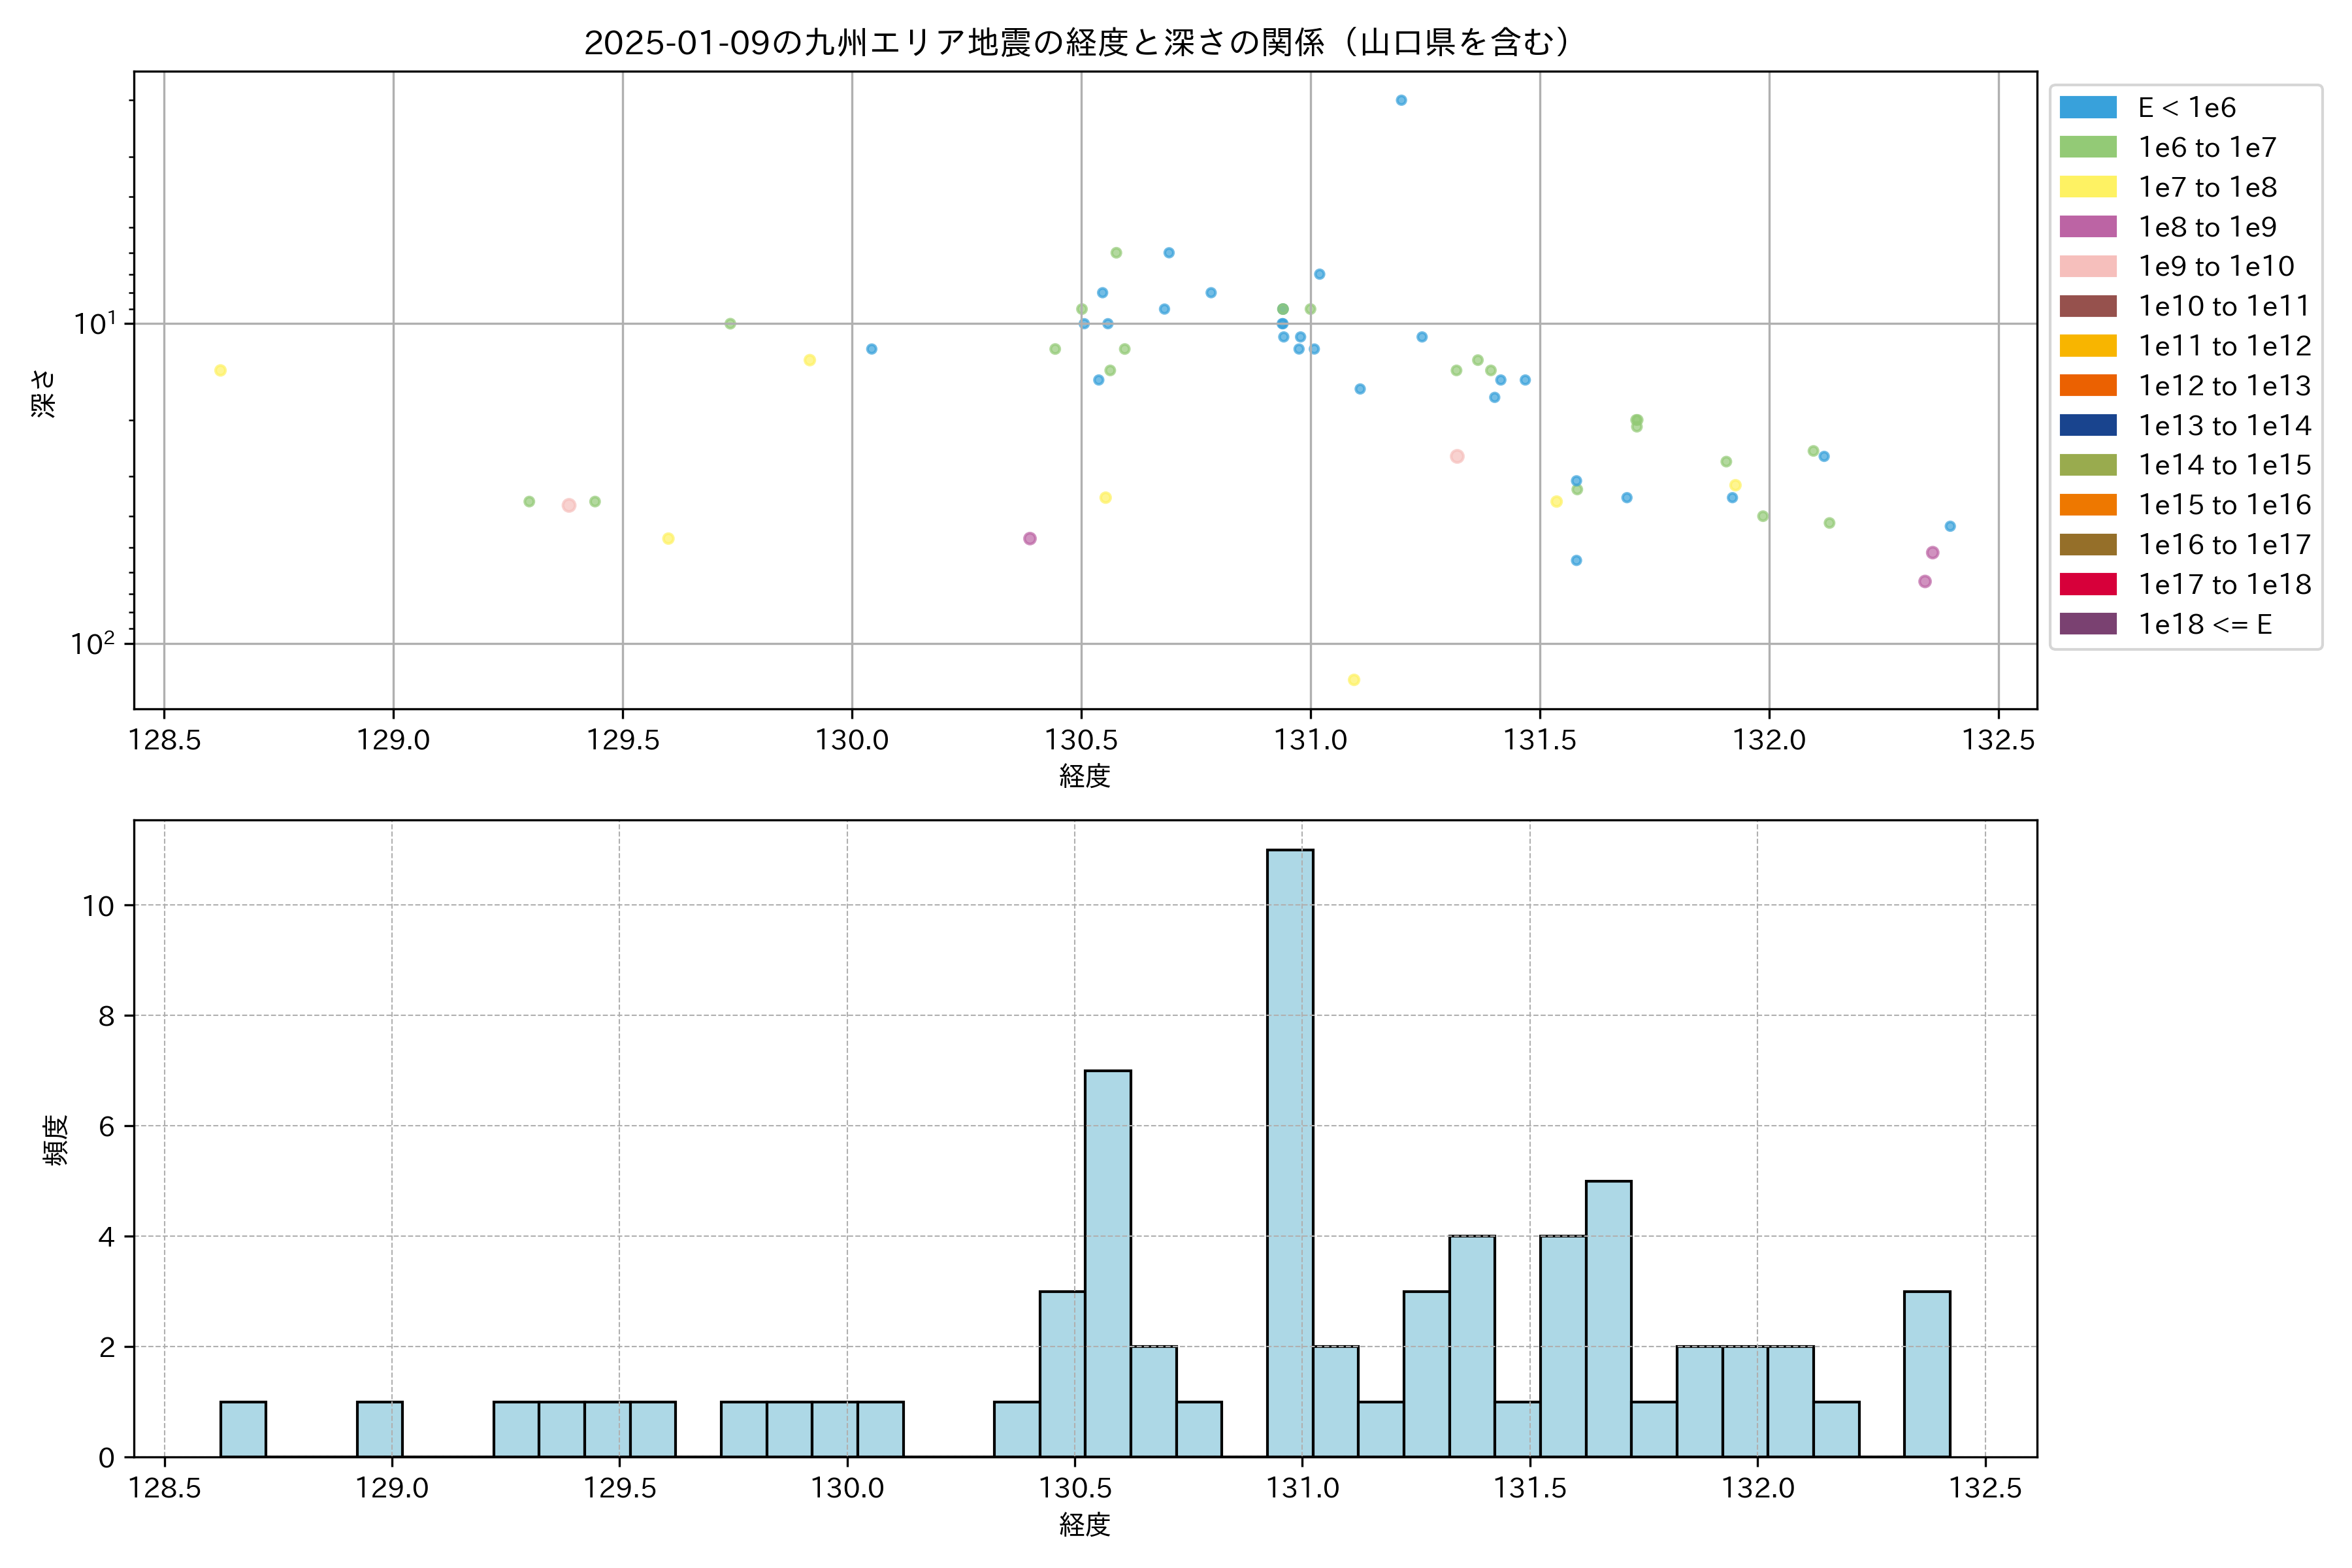Click the lowest yellow scatter point below 10²
This screenshot has width=2352, height=1568.
1354,680
